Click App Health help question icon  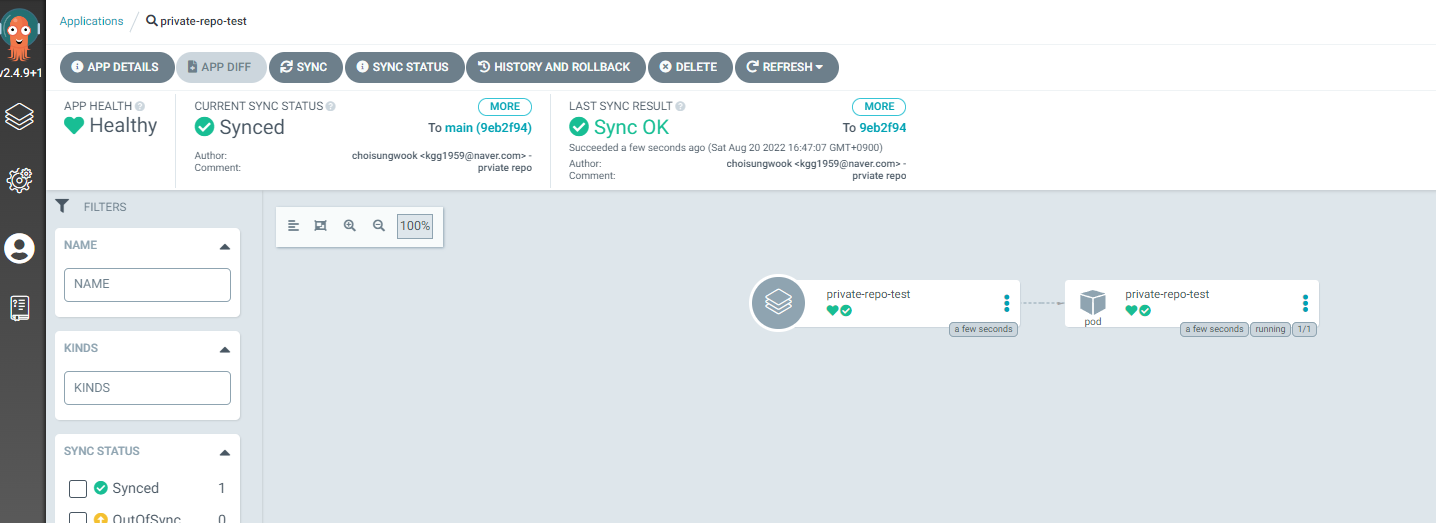140,106
